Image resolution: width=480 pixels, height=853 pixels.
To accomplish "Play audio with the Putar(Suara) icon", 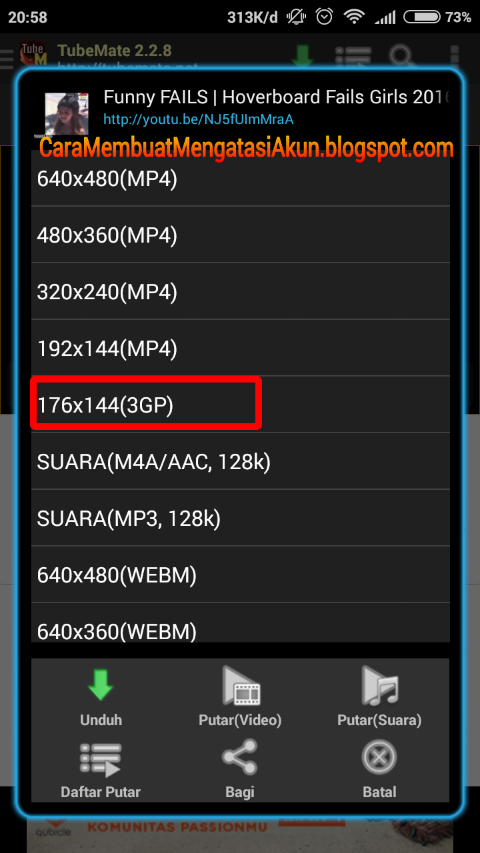I will coord(380,685).
